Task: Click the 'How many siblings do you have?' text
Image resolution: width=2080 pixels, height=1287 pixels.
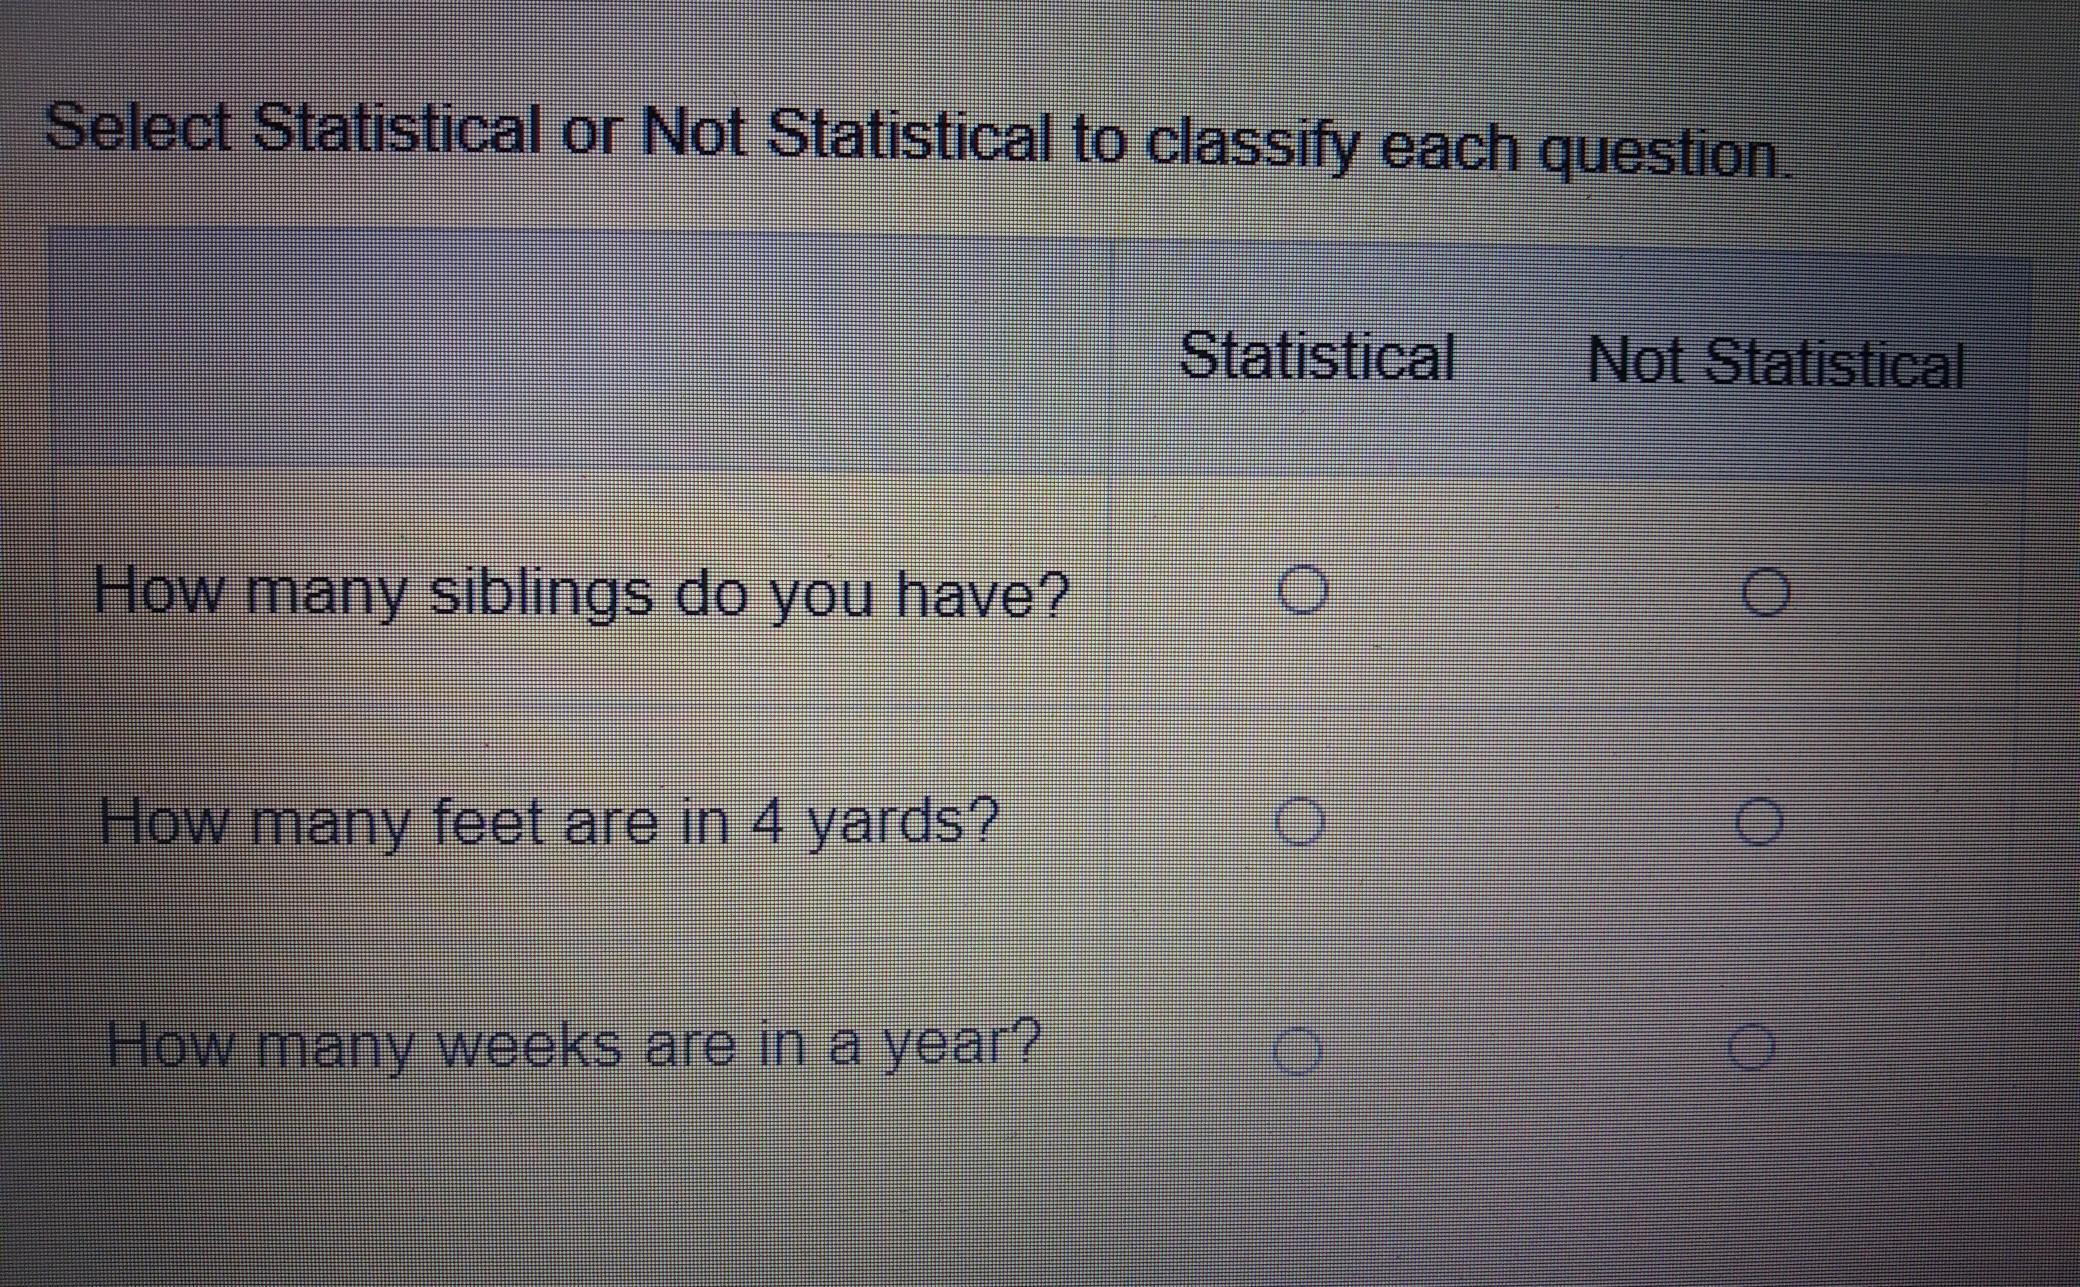Action: [x=581, y=592]
